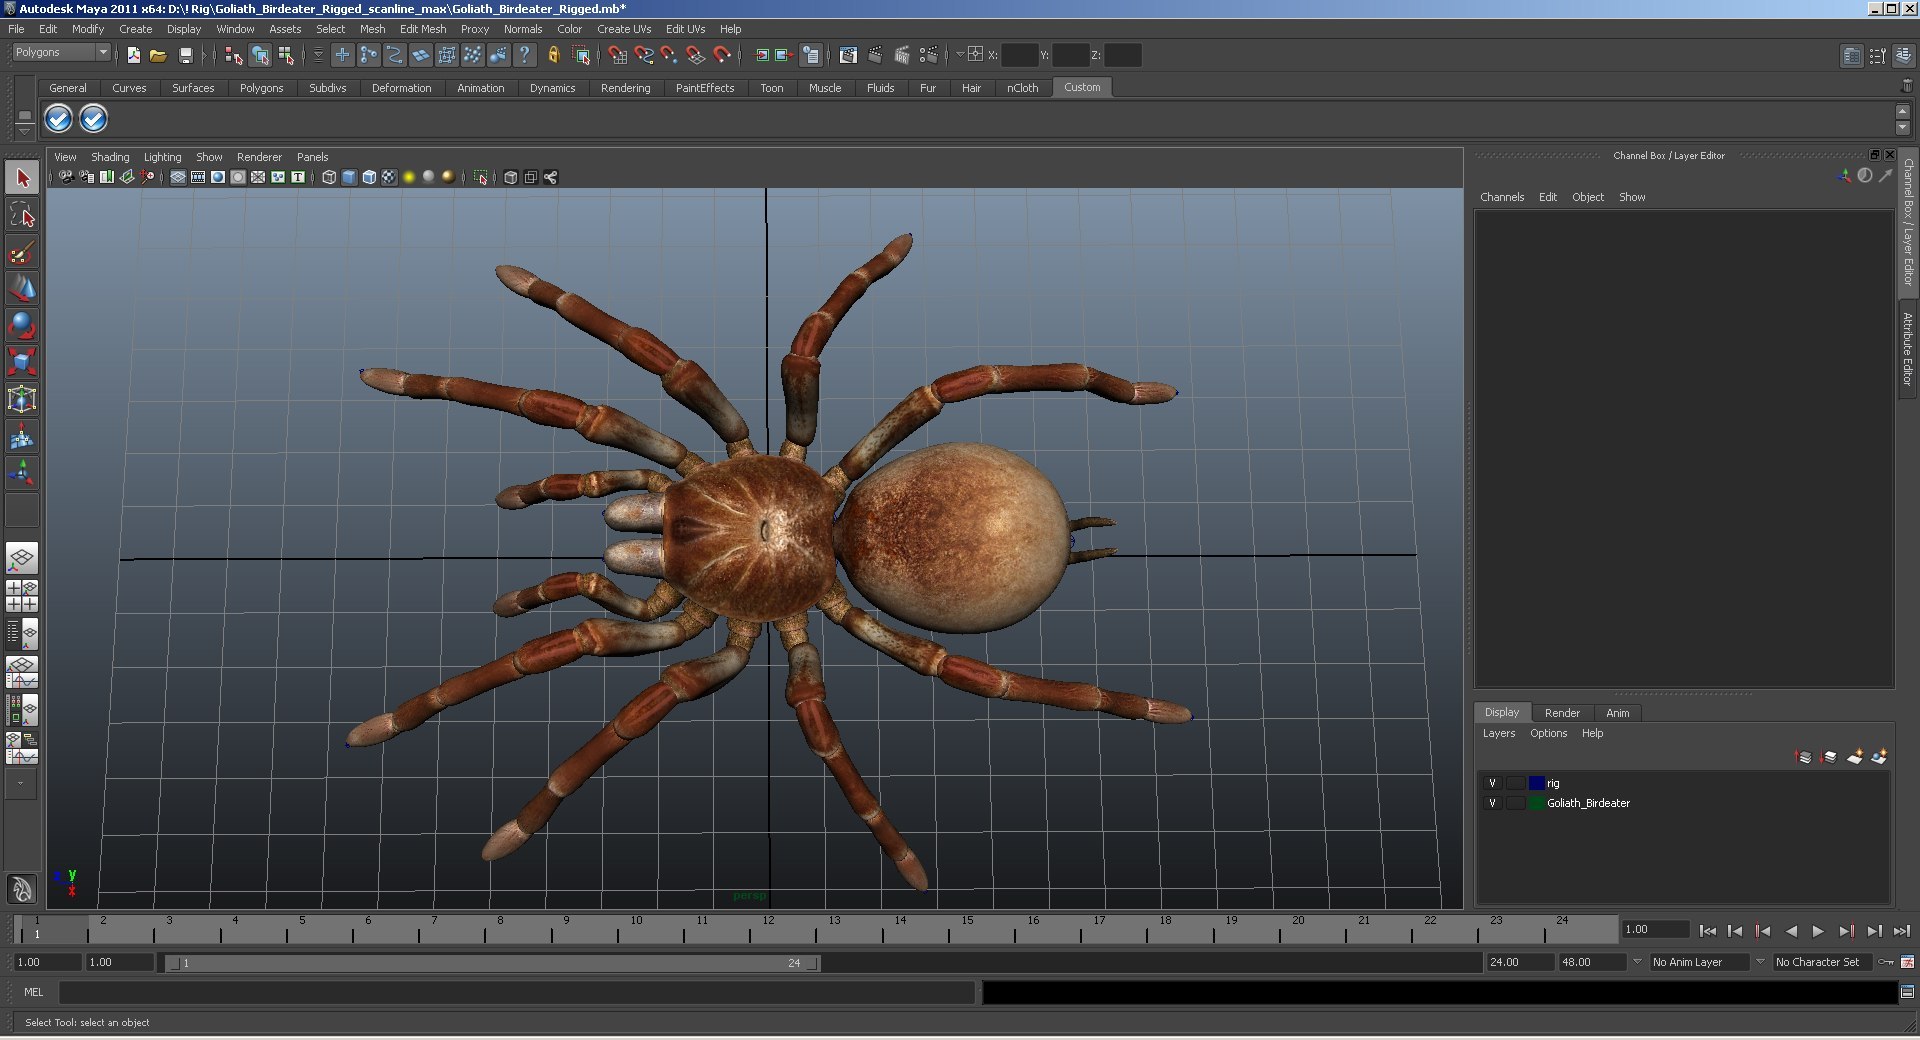Toggle textured display in the viewport
Viewport: 1920px width, 1040px height.
[x=389, y=177]
